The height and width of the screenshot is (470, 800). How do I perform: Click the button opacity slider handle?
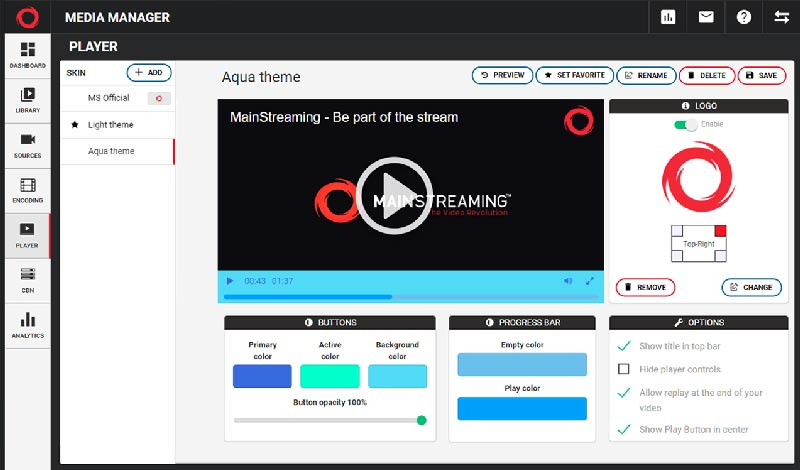421,420
